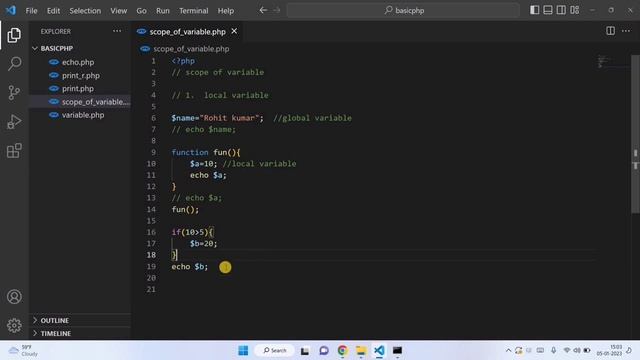Click line number 18 in the gutter
Viewport: 640px width, 360px height.
coord(151,255)
